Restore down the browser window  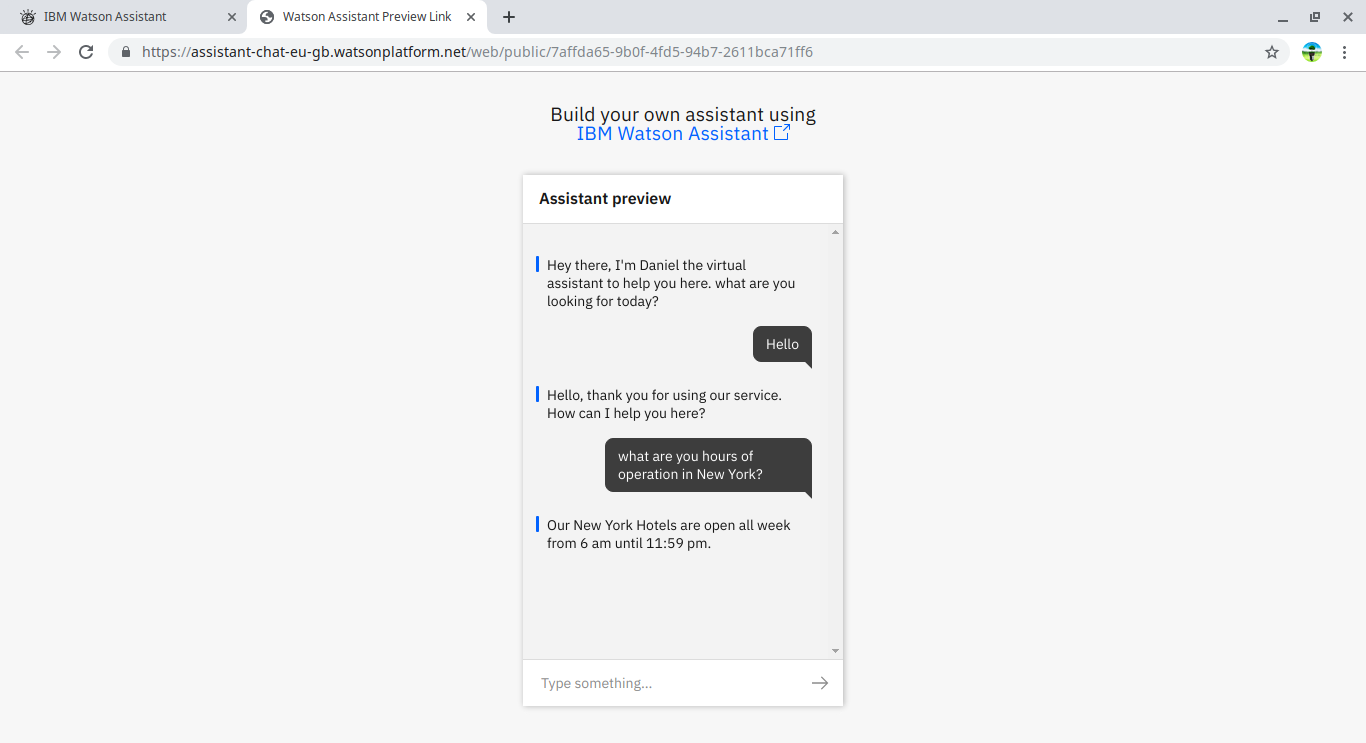pos(1315,17)
